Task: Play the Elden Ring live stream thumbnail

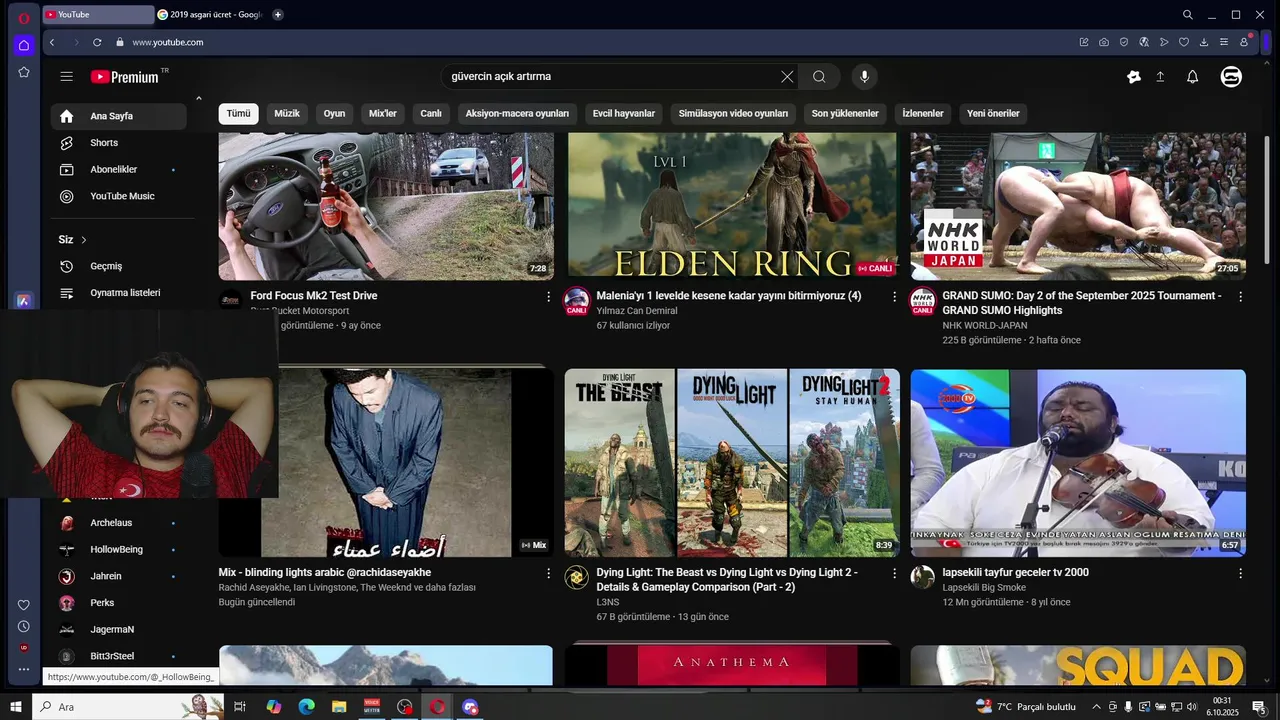Action: point(732,206)
